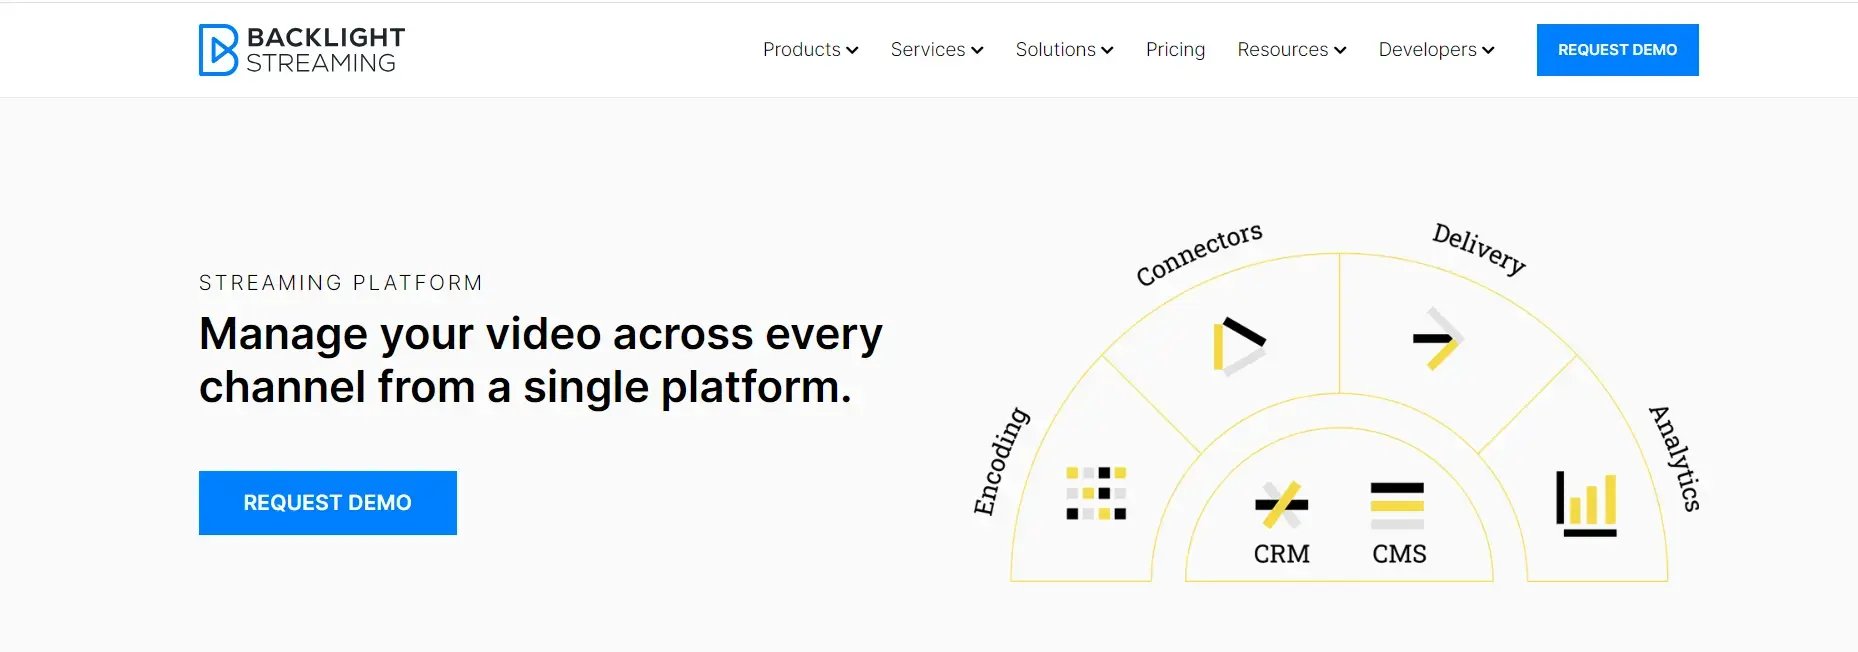Select the Encoding grid icon
This screenshot has height=652, width=1858.
coord(1096,493)
